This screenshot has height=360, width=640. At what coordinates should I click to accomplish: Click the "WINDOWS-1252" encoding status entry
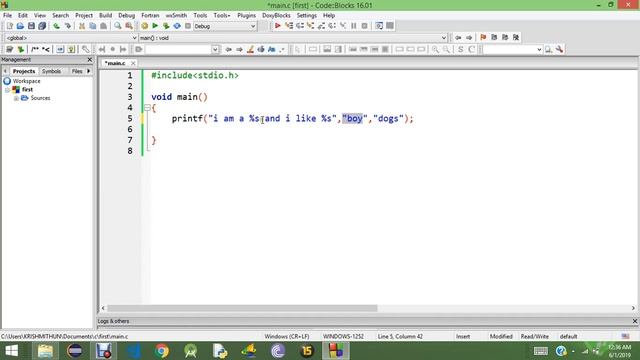coord(343,336)
